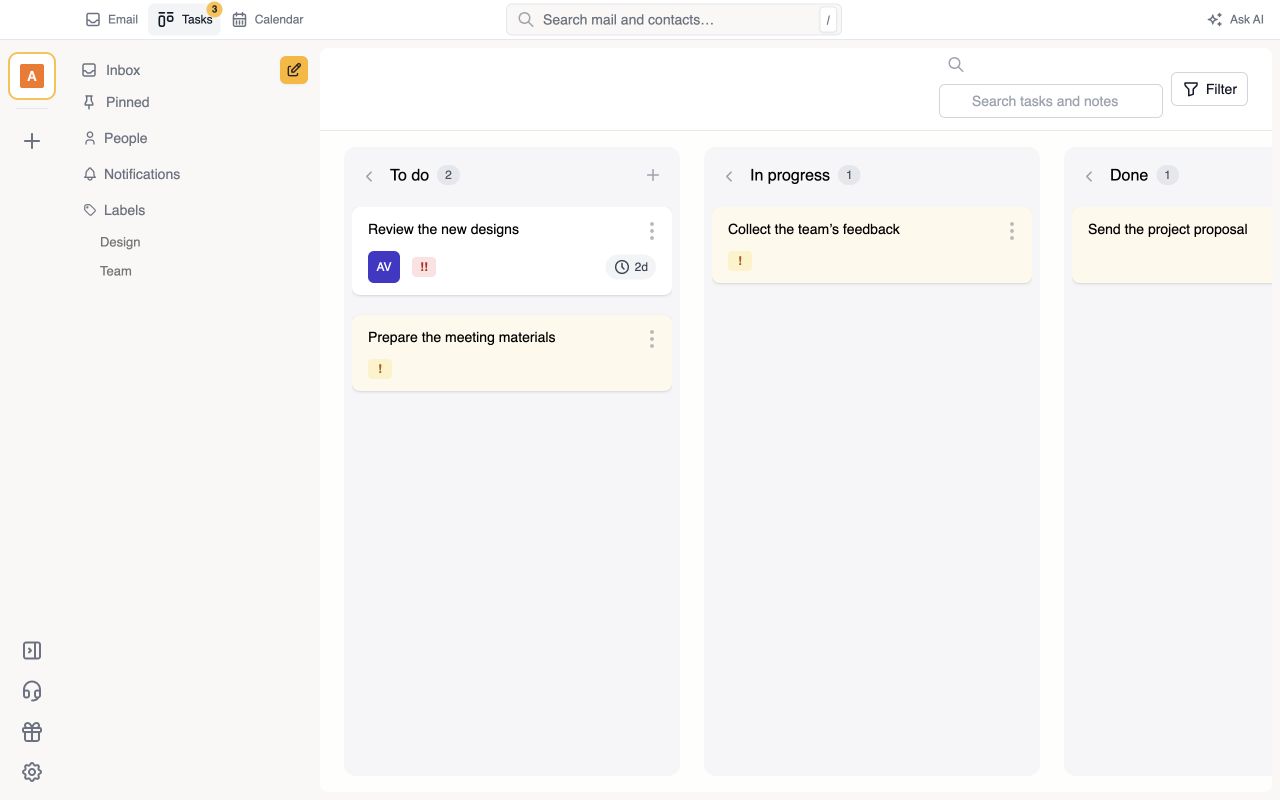Click the red high-priority badge on Review designs
The image size is (1280, 800).
424,267
